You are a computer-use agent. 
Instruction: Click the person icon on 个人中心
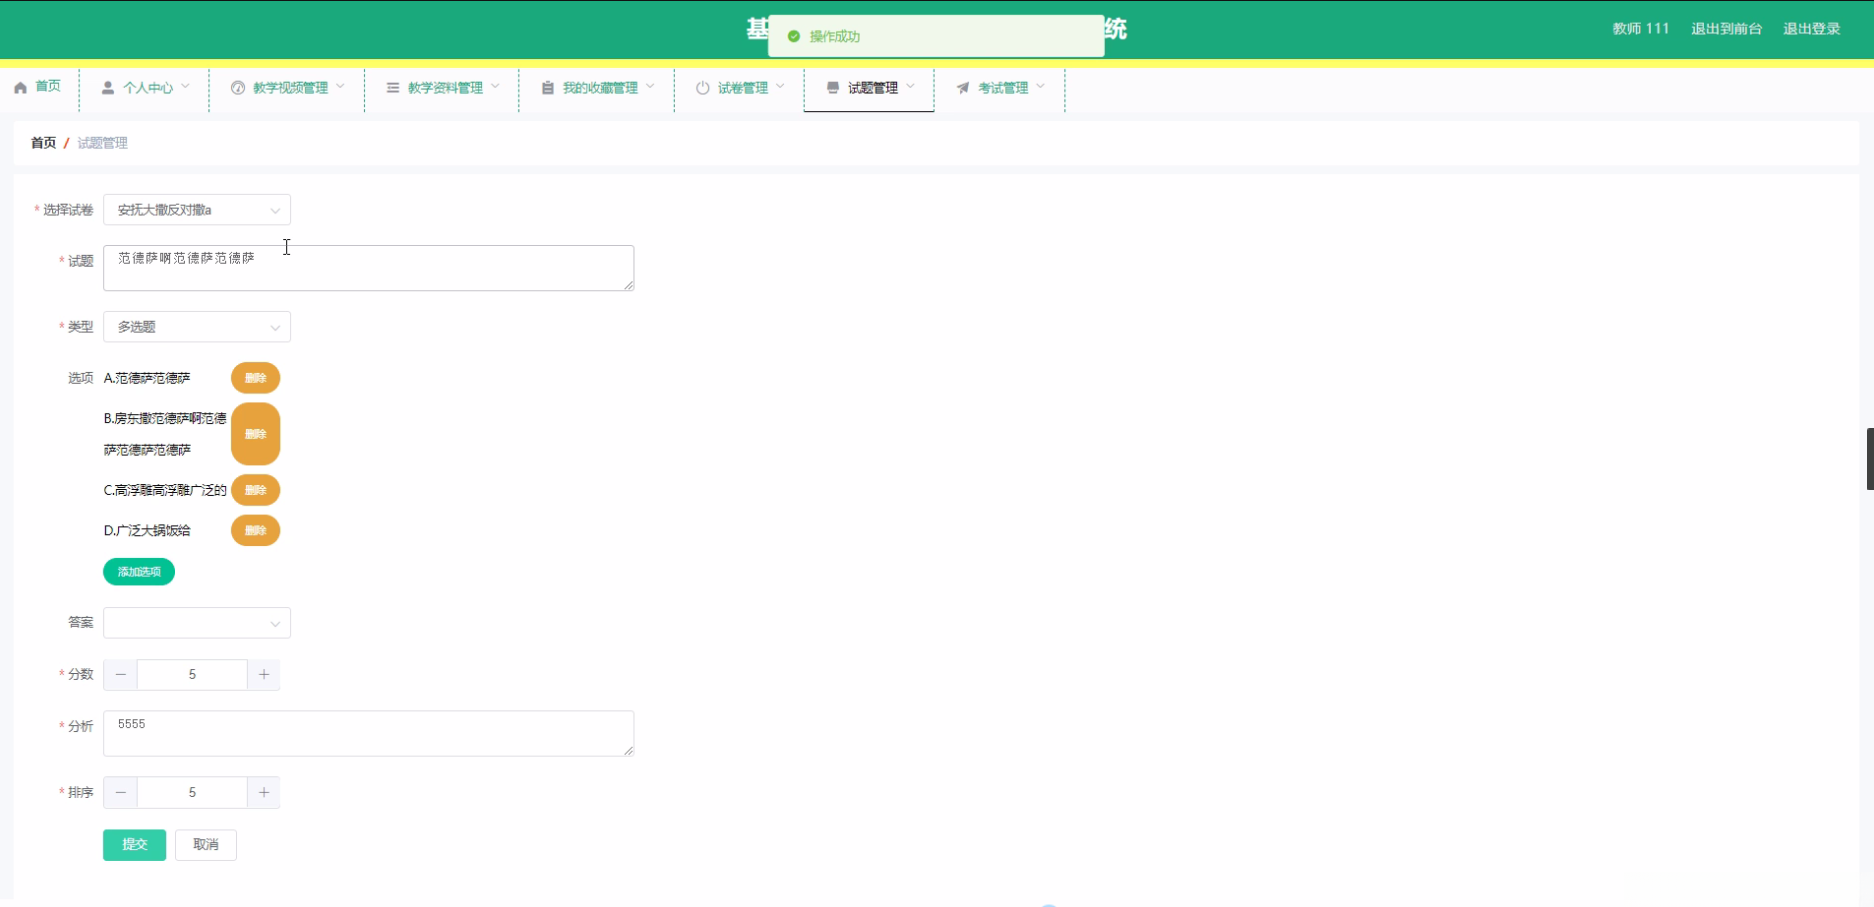[107, 88]
